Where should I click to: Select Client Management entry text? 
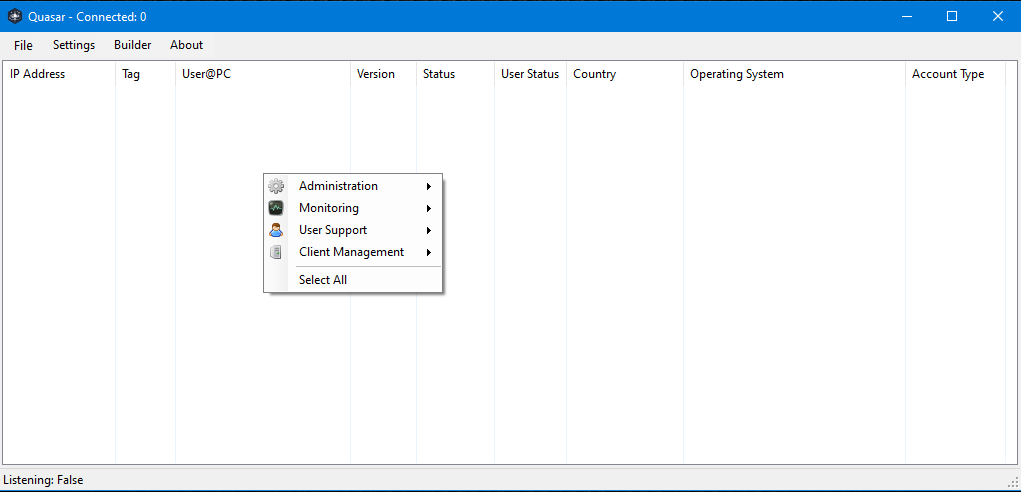tap(352, 252)
